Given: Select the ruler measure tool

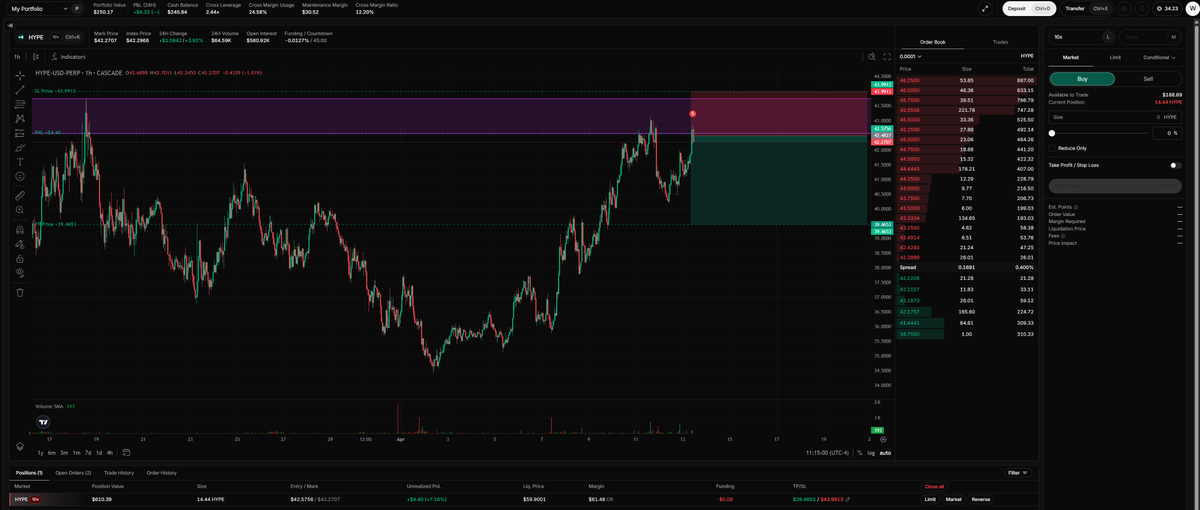Looking at the screenshot, I should point(20,195).
